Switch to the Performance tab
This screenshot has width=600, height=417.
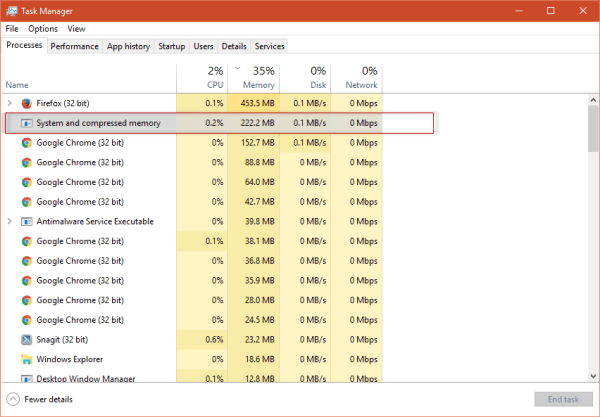(x=75, y=46)
